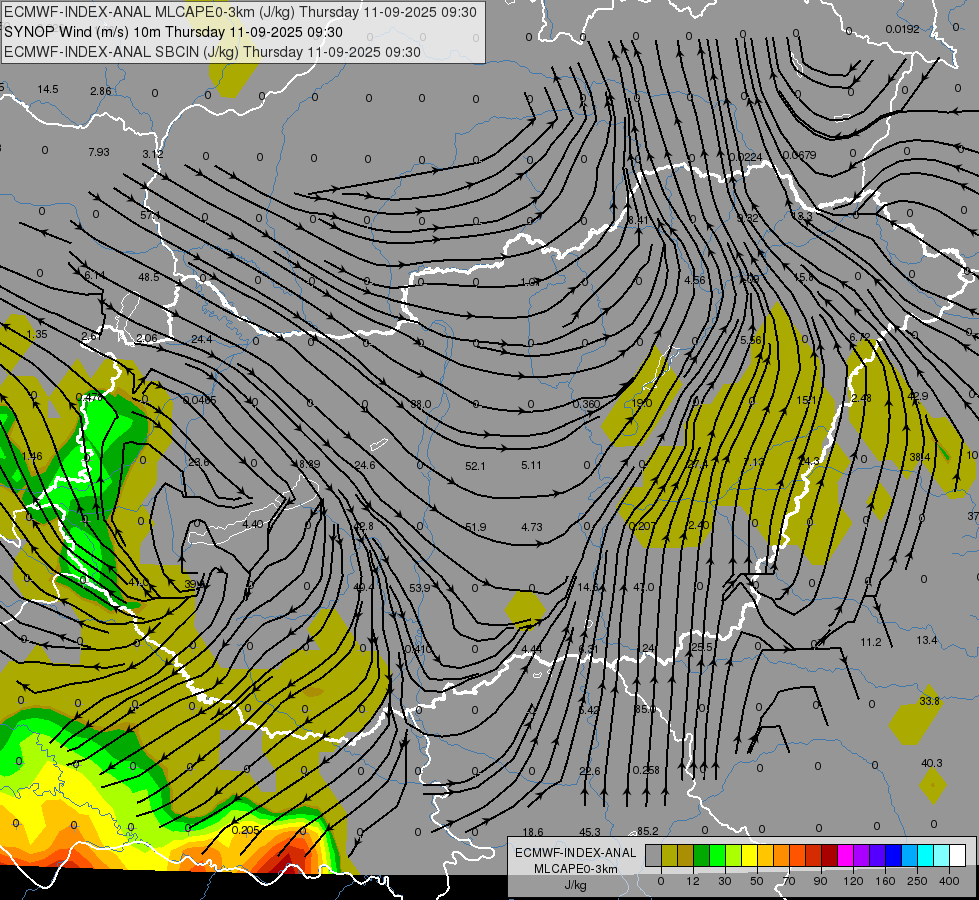This screenshot has width=979, height=900.
Task: Click the map value '14.5'
Action: [x=47, y=89]
